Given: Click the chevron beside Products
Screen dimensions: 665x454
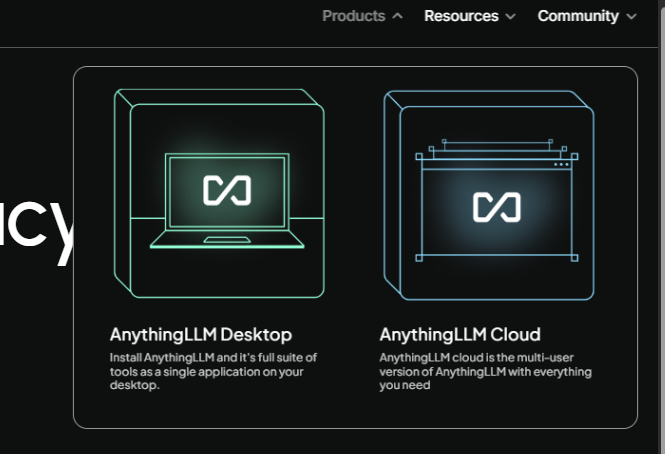Looking at the screenshot, I should pyautogui.click(x=397, y=16).
